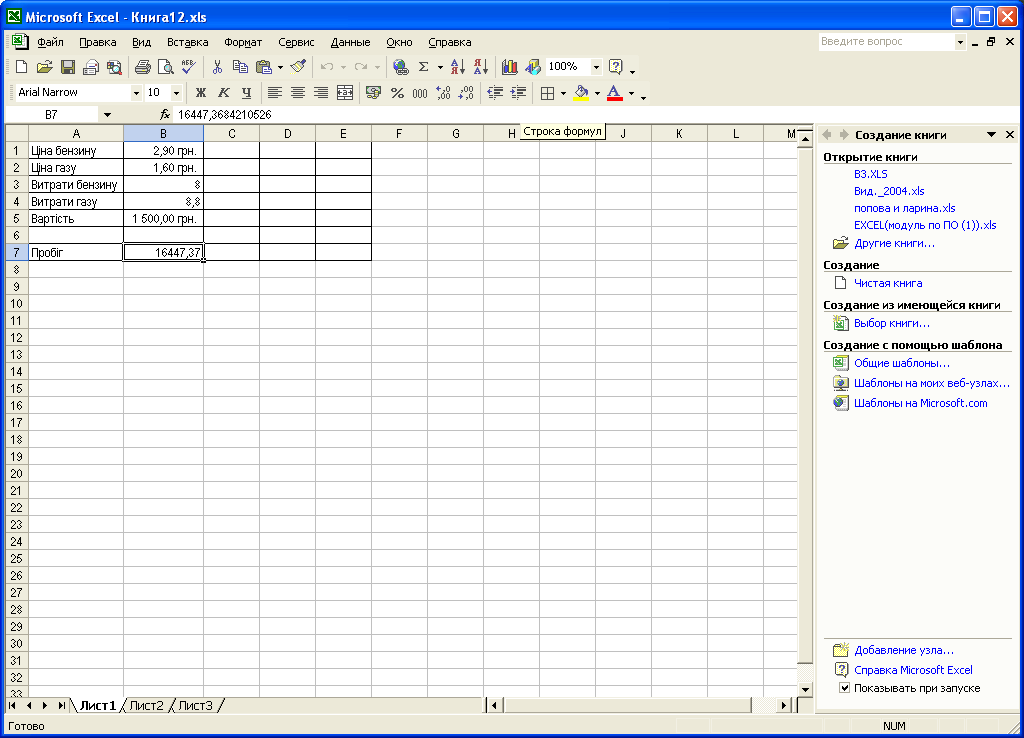
Task: Click the insert function fx icon
Action: pyautogui.click(x=165, y=114)
